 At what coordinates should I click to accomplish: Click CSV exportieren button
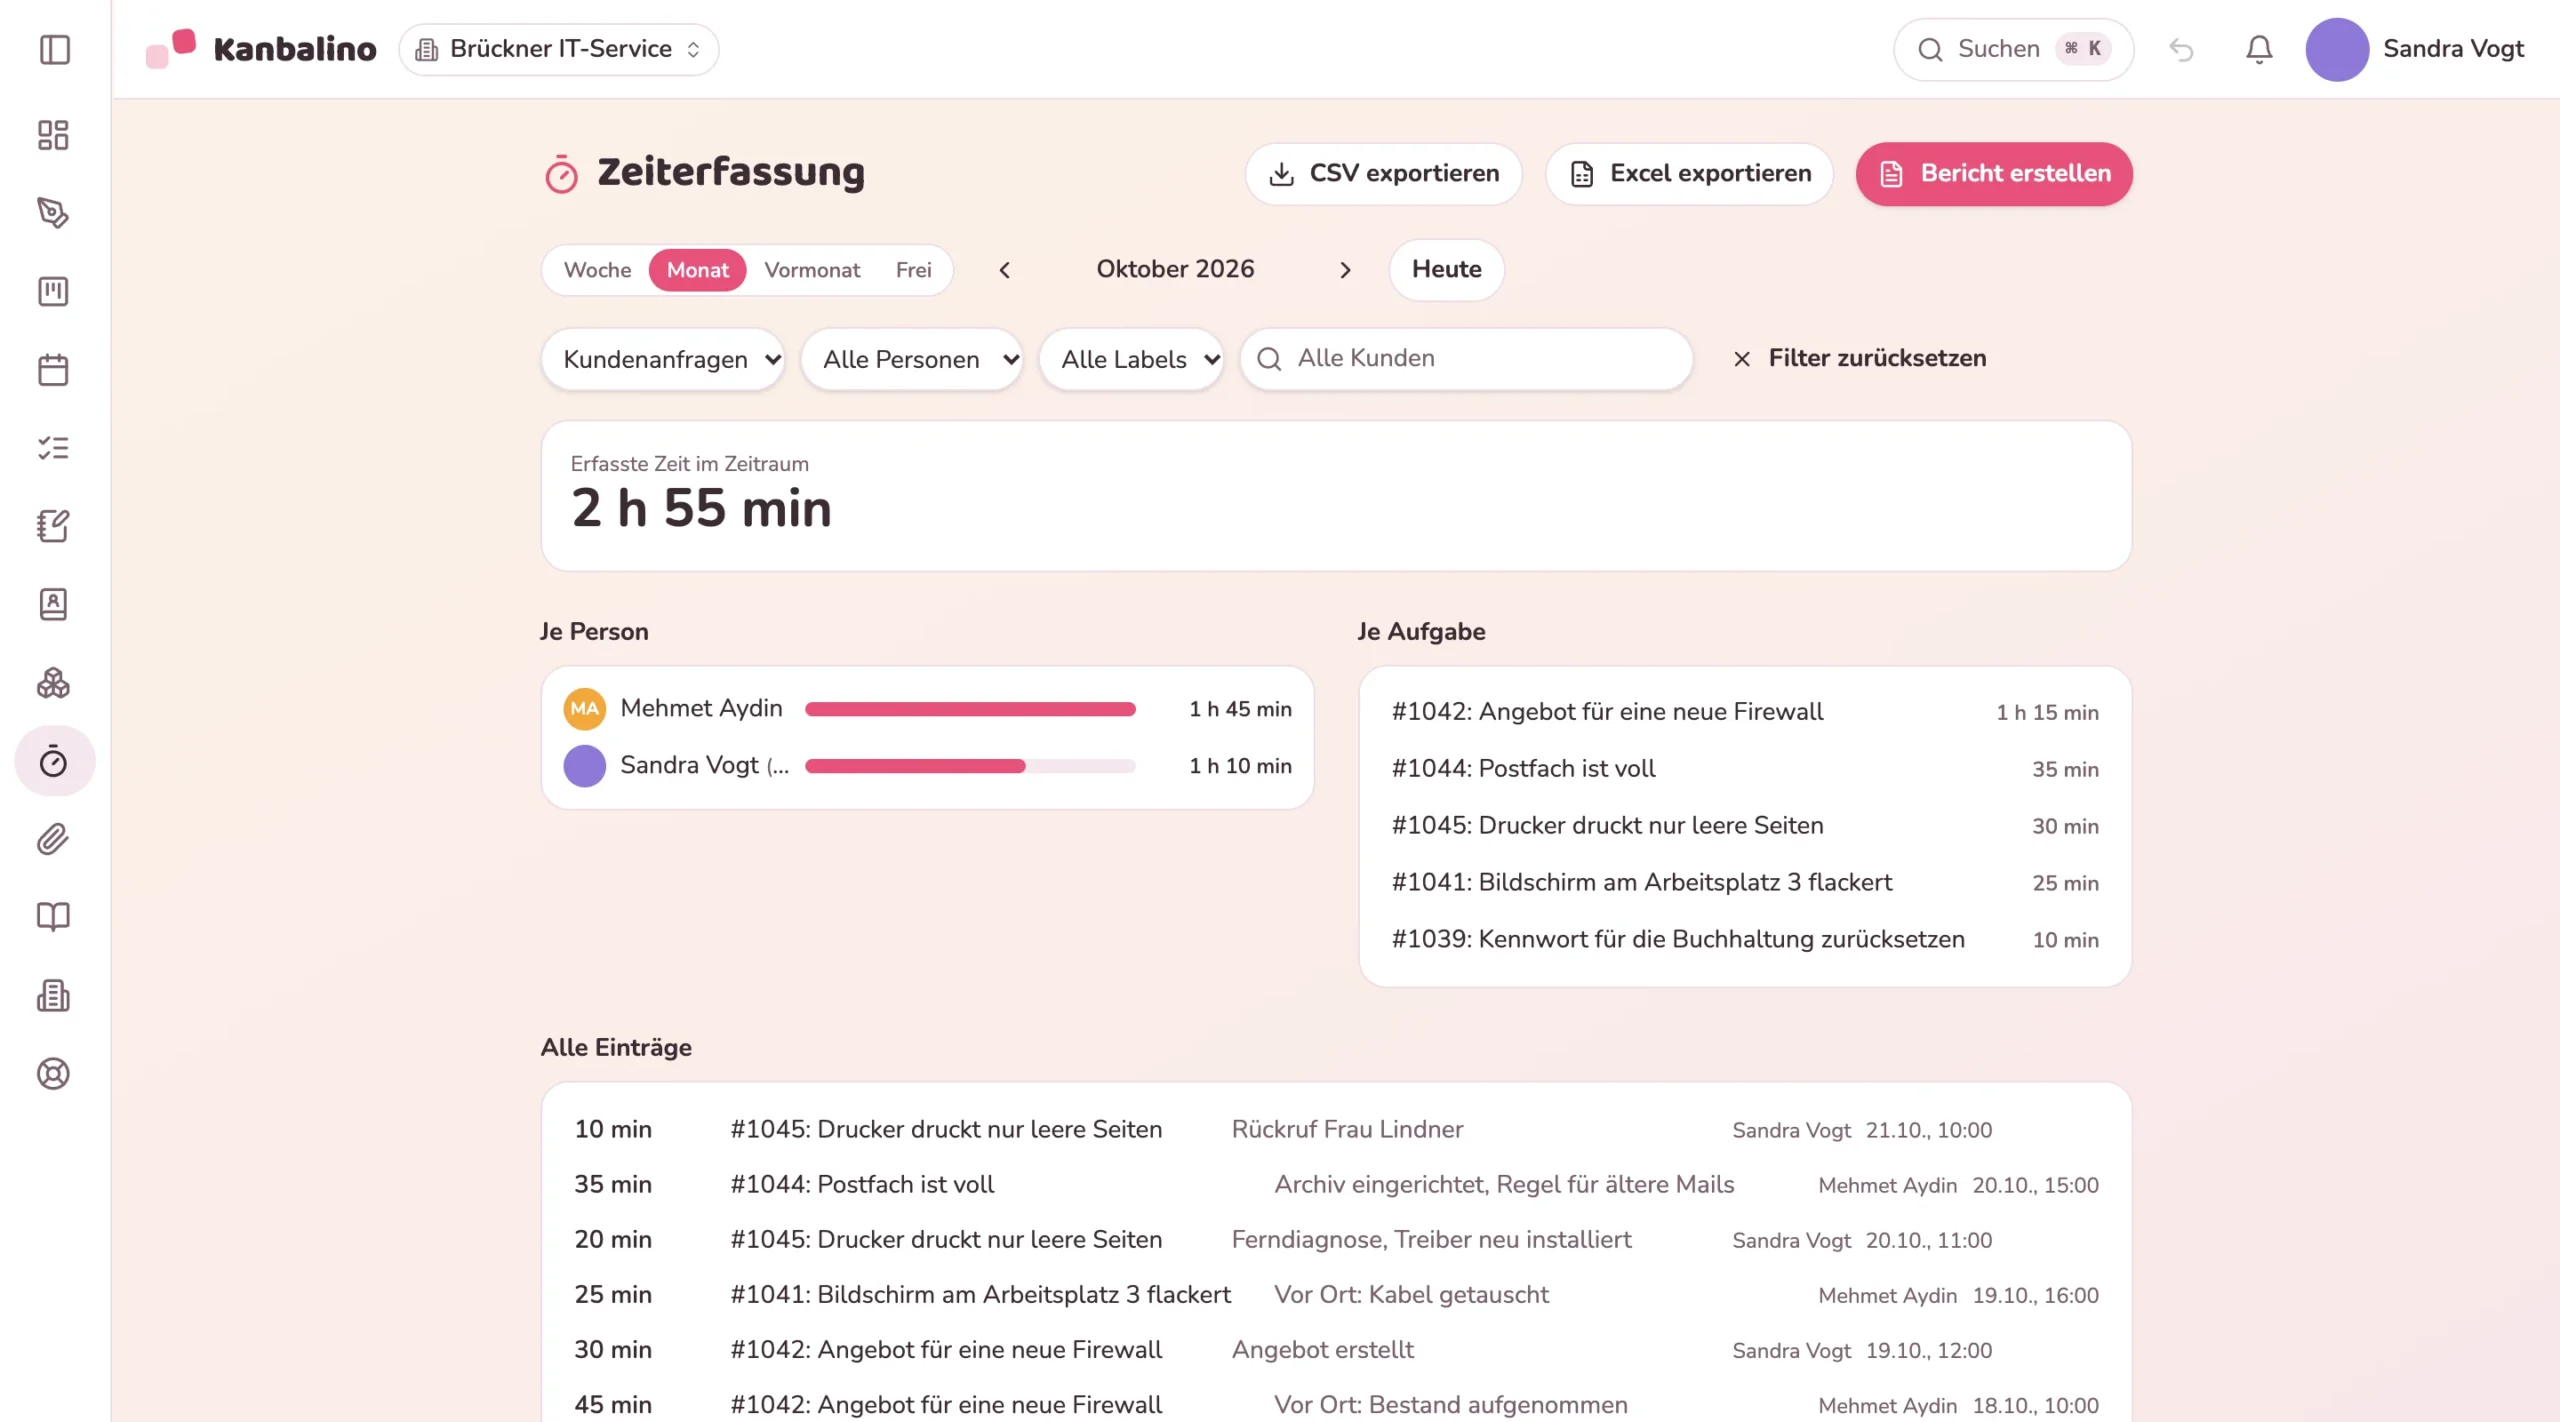tap(1384, 174)
